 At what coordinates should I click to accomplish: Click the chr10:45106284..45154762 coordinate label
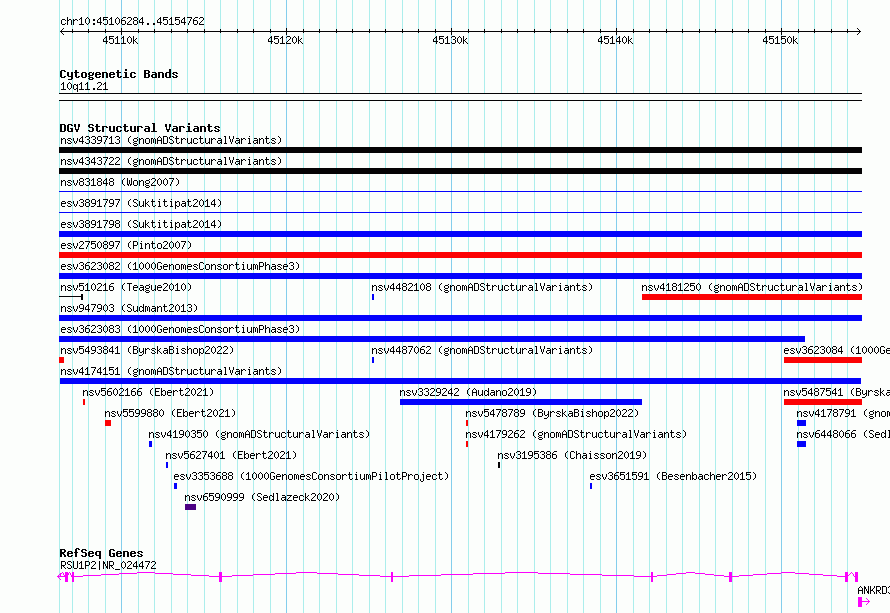pos(132,21)
